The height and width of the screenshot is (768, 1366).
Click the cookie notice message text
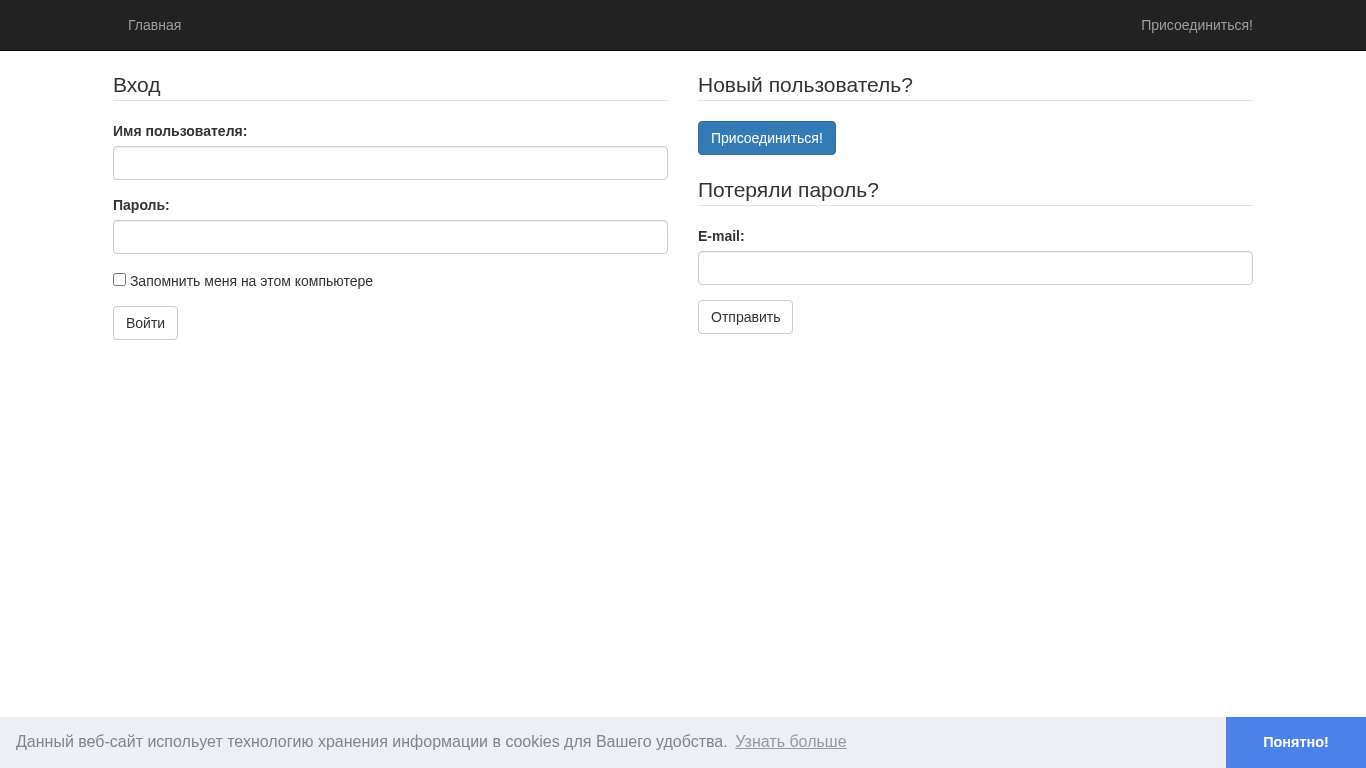(x=371, y=742)
